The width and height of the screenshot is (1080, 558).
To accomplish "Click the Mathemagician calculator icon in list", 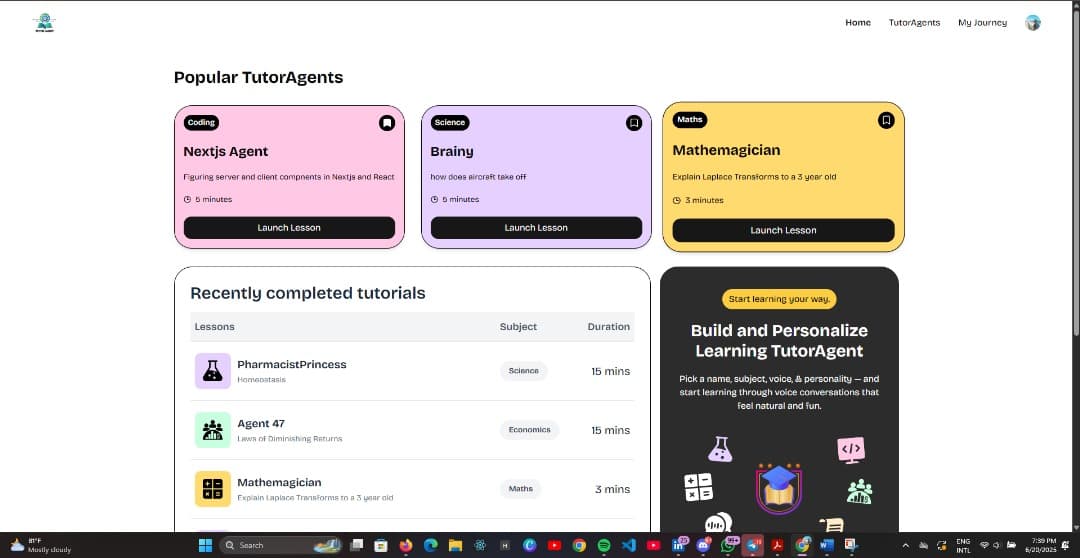I will (212, 489).
